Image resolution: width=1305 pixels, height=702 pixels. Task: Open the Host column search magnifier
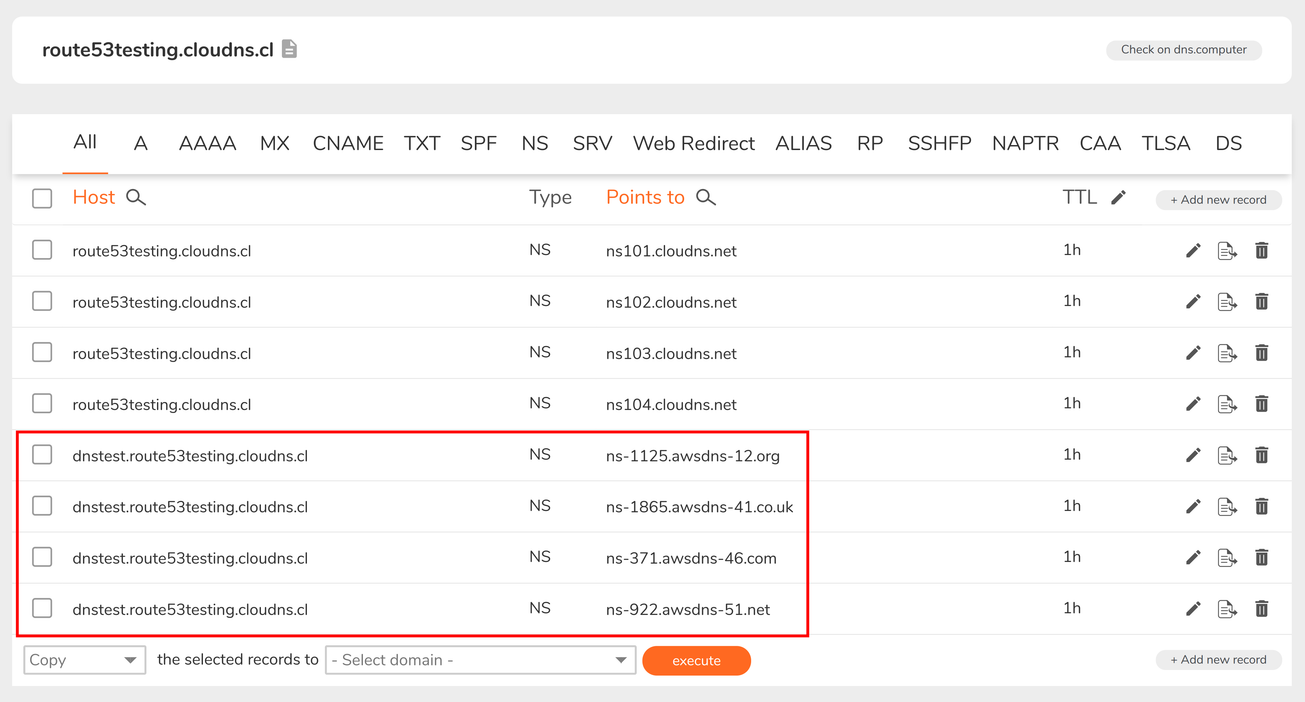click(135, 197)
